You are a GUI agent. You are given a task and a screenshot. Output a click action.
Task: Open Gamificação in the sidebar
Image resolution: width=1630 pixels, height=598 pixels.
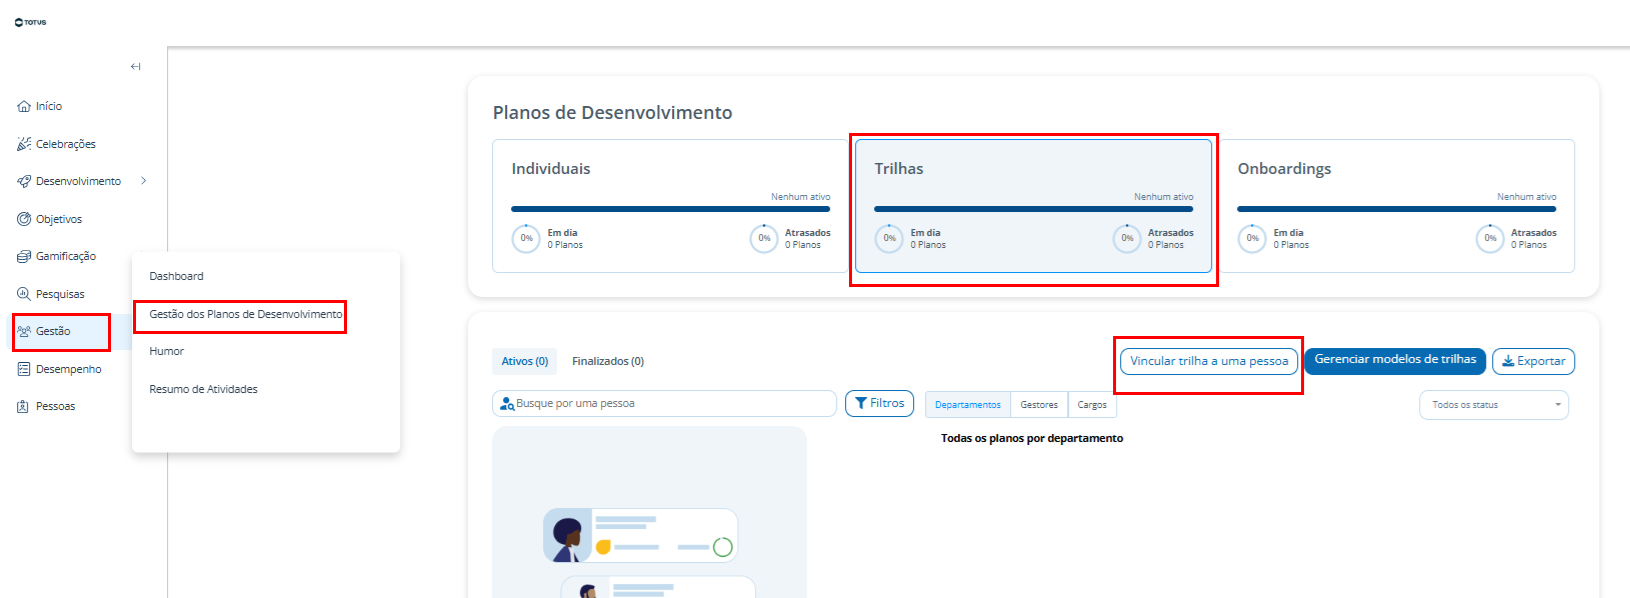[x=66, y=256]
